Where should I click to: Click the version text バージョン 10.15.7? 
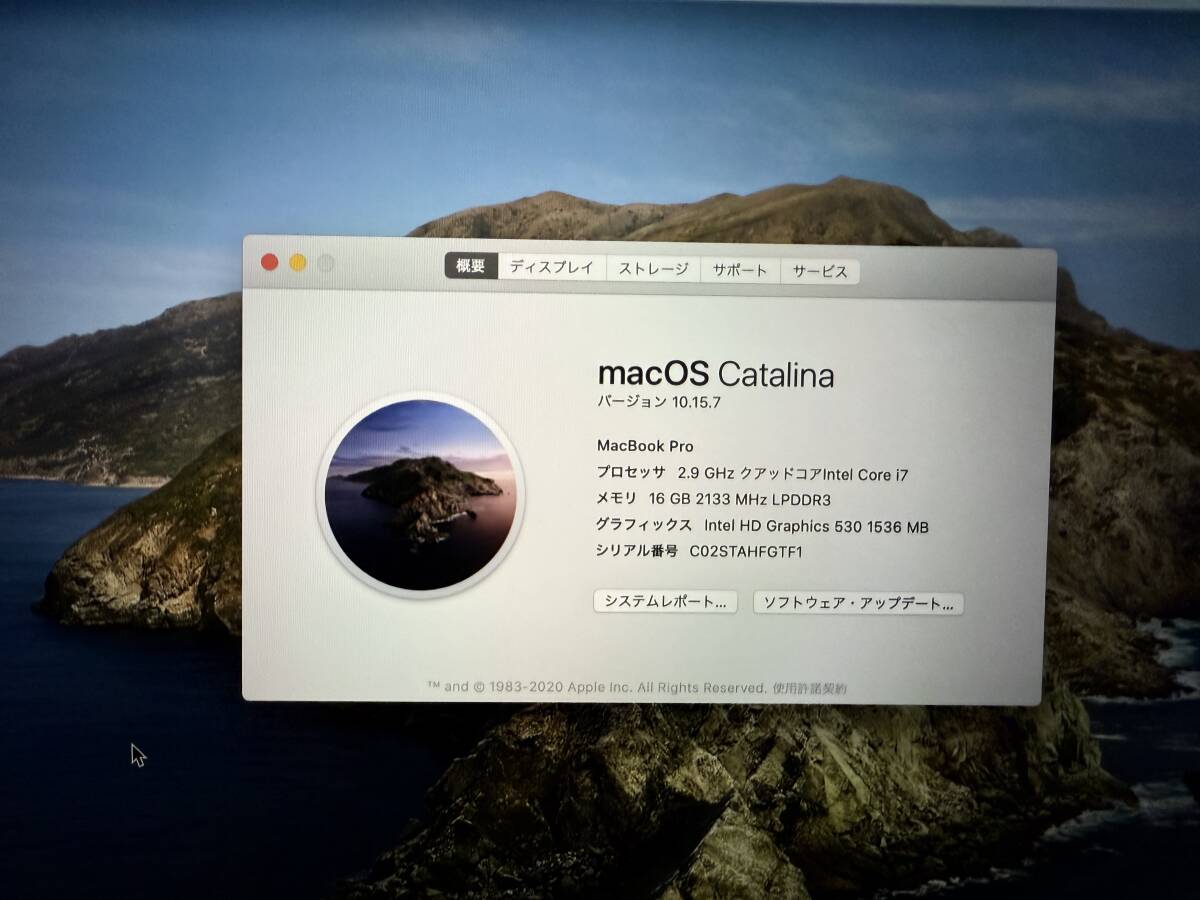point(659,402)
